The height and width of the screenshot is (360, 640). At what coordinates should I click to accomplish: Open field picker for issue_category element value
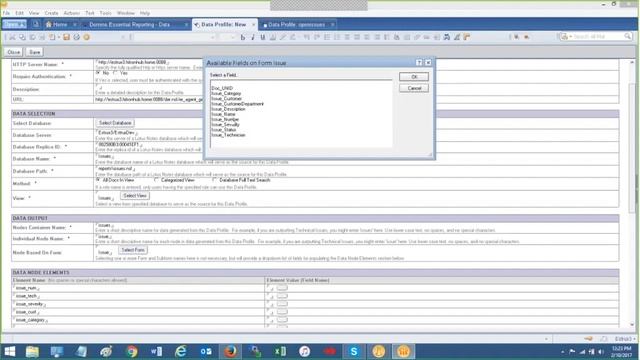[x=282, y=320]
